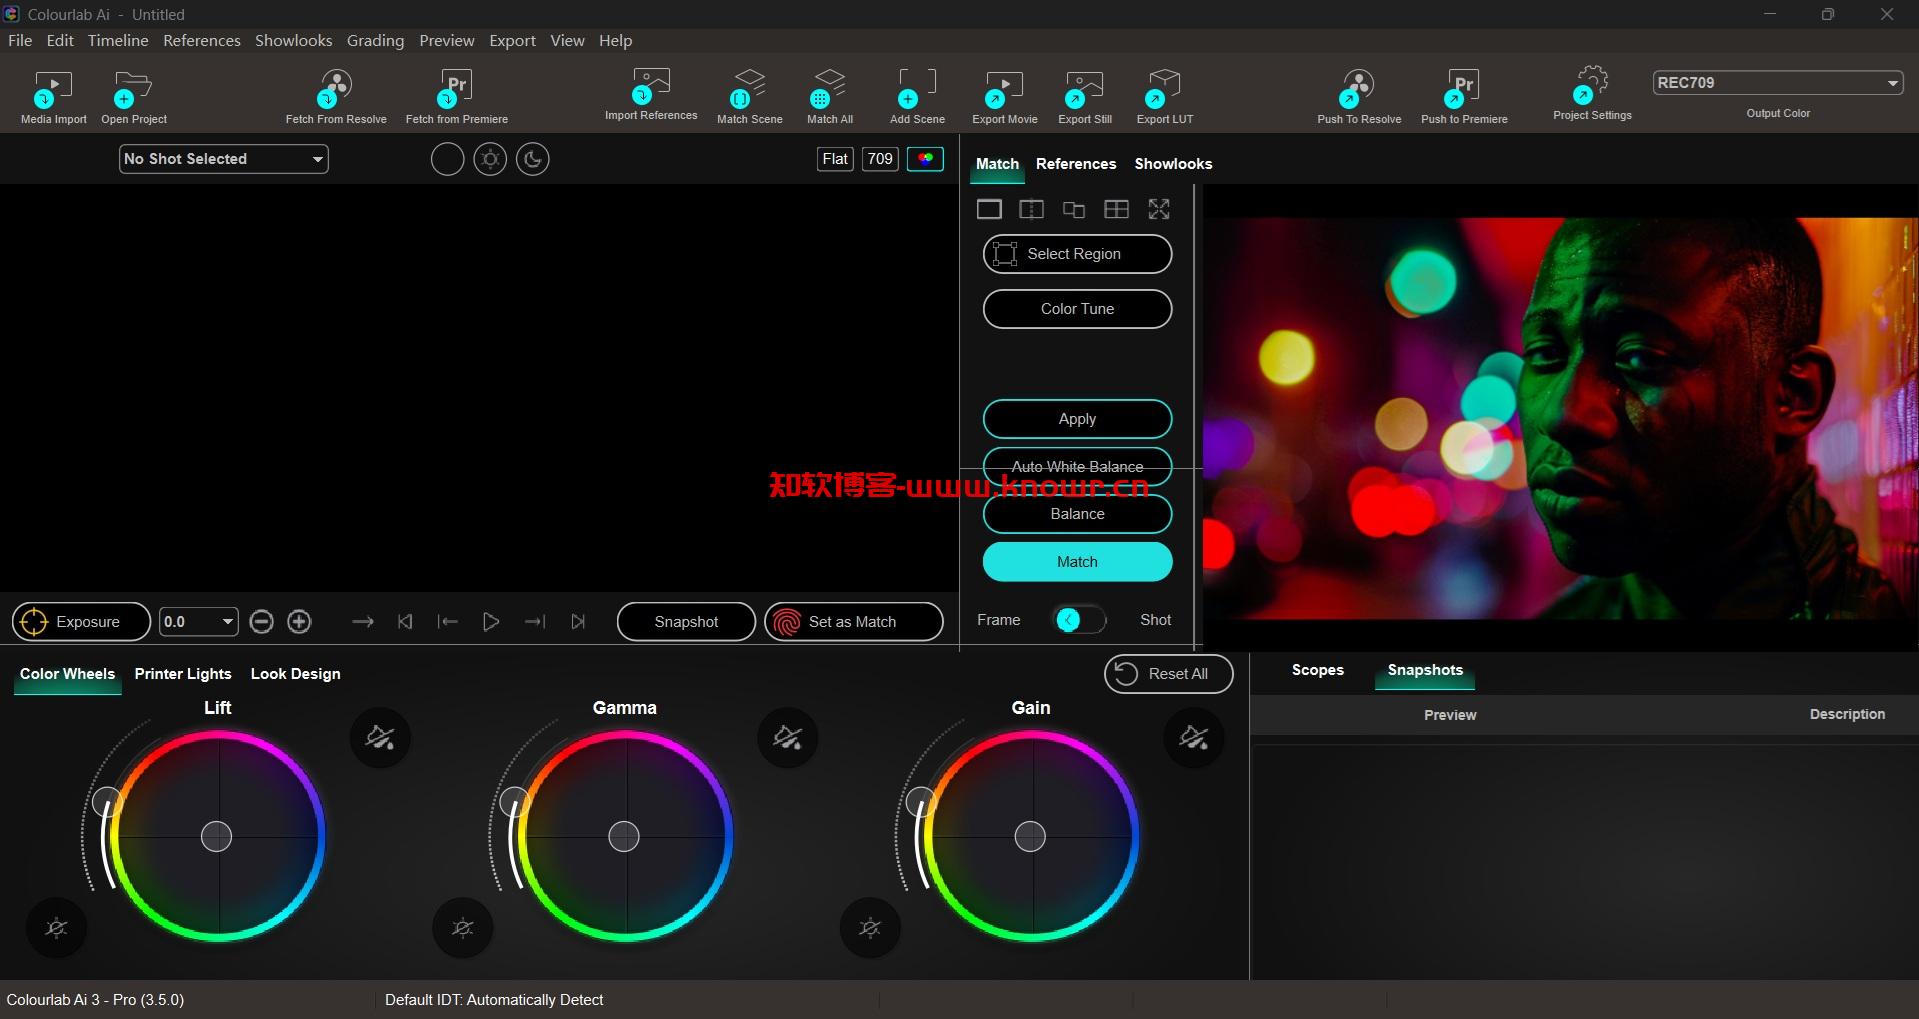1919x1019 pixels.
Task: Switch to the Scopes tab
Action: pos(1317,670)
